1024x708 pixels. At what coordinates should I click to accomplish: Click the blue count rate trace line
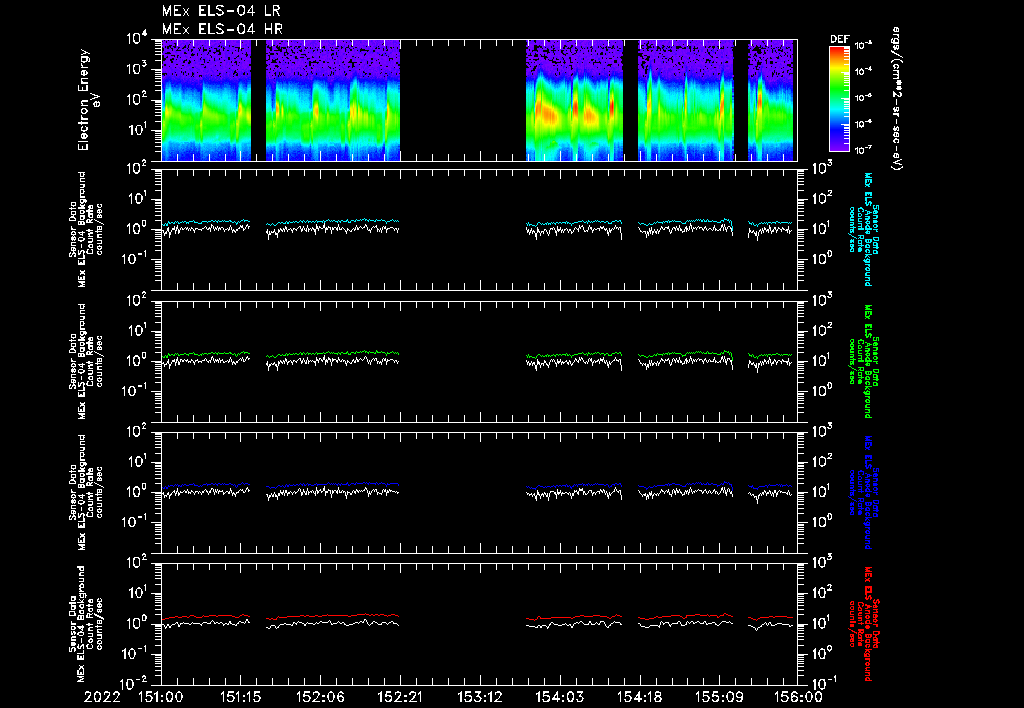(x=333, y=485)
